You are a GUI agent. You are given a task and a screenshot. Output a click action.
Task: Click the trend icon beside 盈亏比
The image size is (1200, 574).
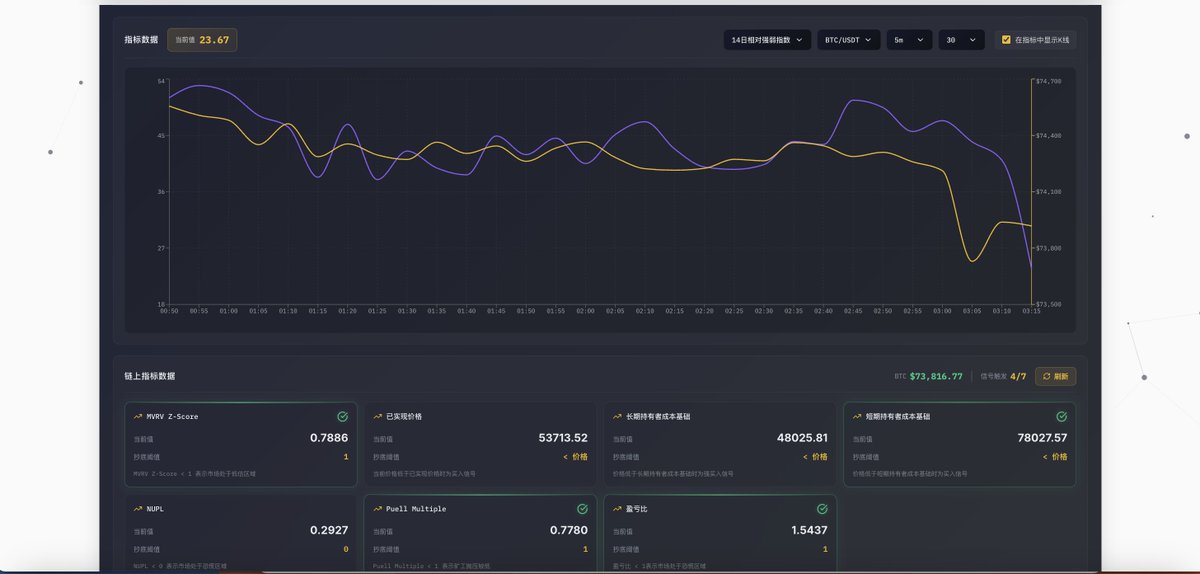[x=617, y=509]
